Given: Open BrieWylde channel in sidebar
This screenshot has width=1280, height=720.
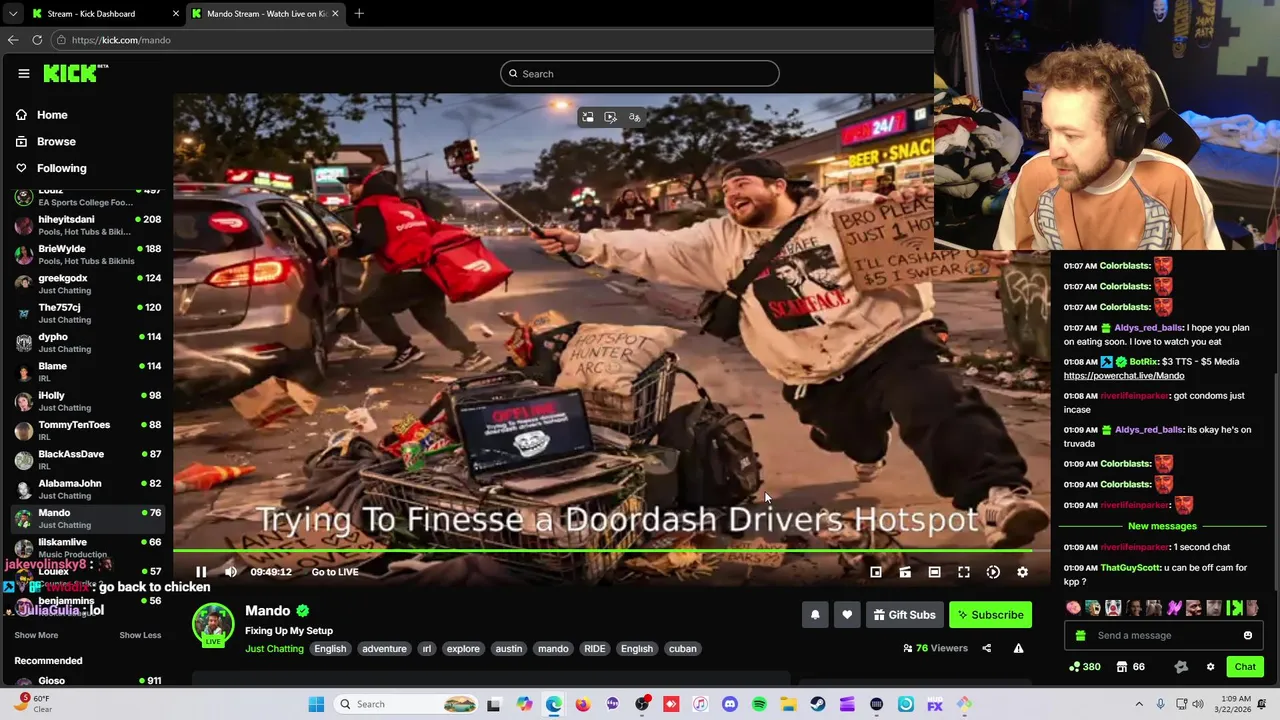Looking at the screenshot, I should click(87, 254).
